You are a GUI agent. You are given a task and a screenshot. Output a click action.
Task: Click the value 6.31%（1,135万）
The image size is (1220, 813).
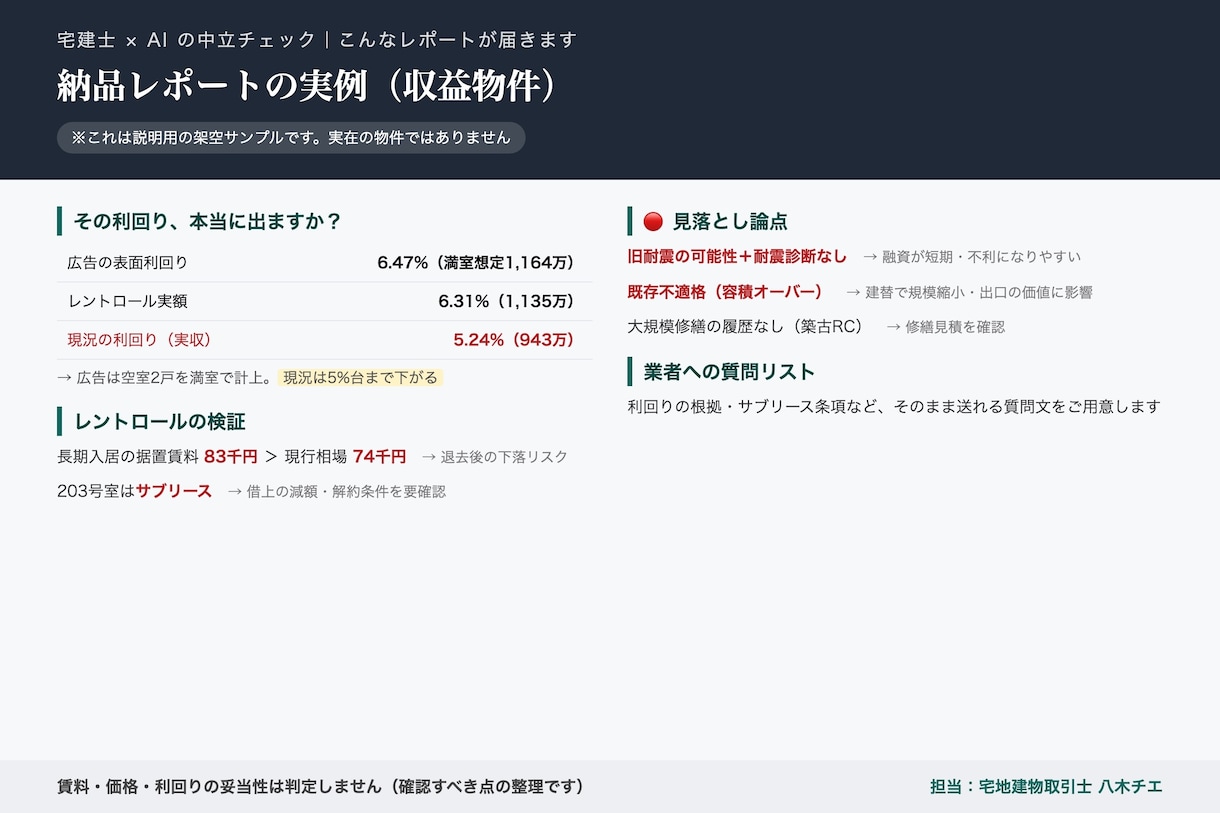508,301
